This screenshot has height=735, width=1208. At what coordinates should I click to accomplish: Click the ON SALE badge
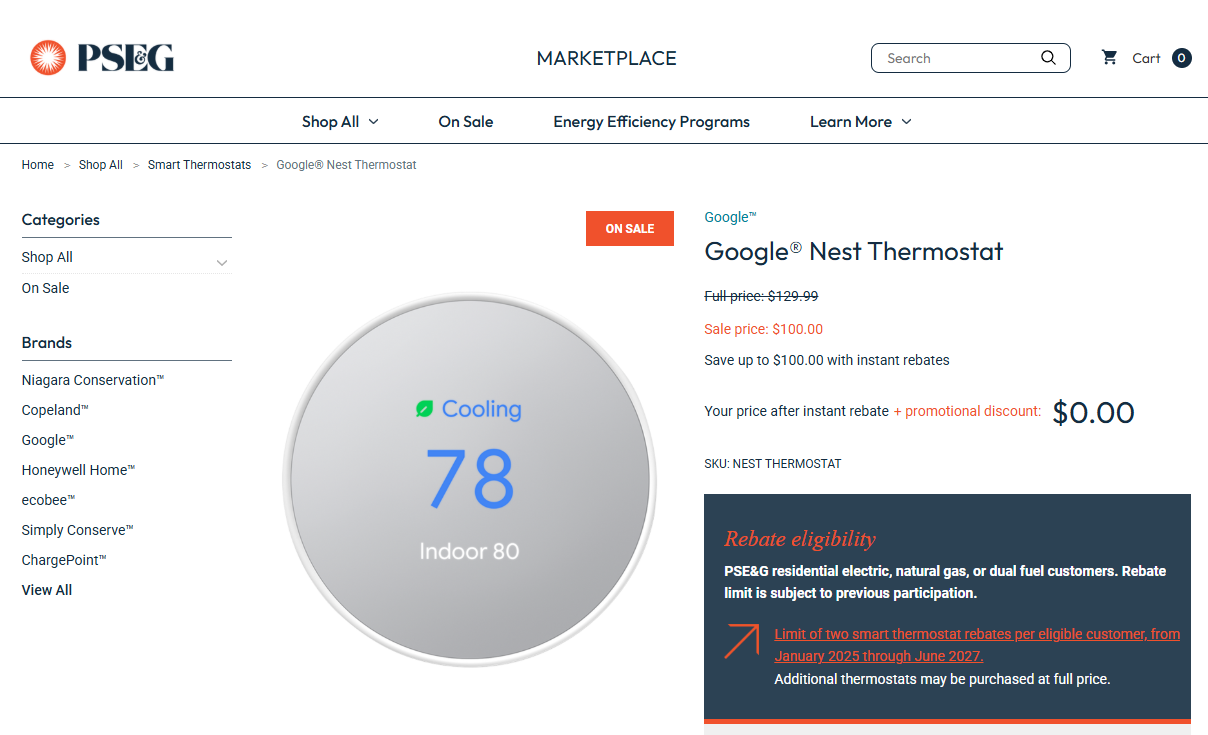(x=629, y=229)
